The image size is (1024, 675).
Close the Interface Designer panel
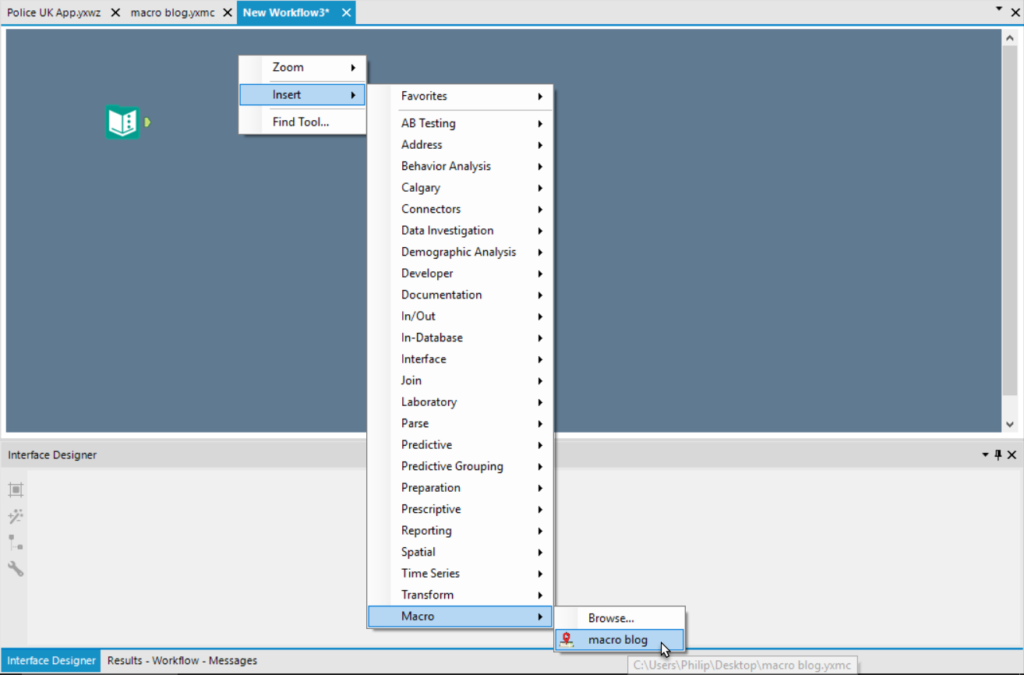[1012, 455]
